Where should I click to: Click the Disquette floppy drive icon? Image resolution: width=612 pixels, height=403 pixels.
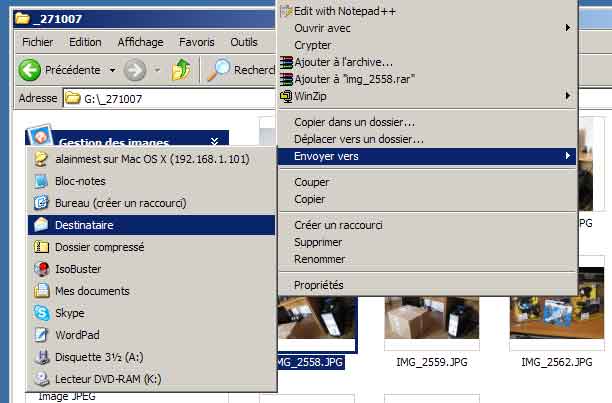tap(41, 357)
